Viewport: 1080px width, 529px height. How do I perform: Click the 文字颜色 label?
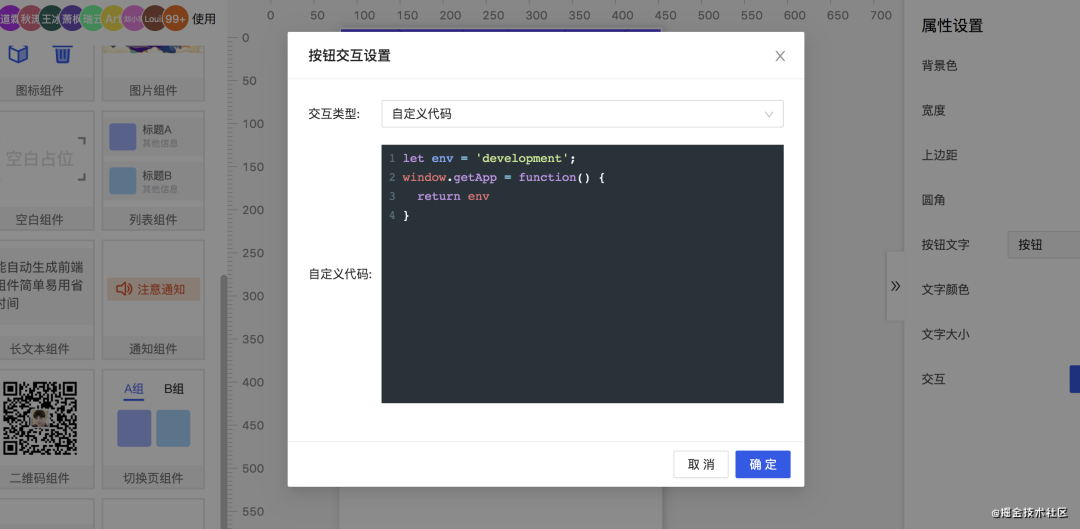[x=946, y=290]
